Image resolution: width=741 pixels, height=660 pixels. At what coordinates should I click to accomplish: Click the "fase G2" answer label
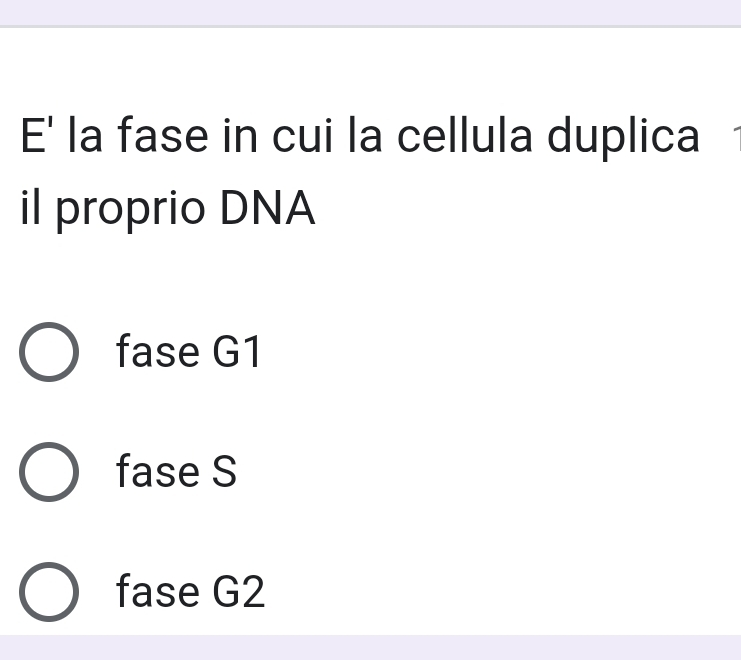pos(190,592)
